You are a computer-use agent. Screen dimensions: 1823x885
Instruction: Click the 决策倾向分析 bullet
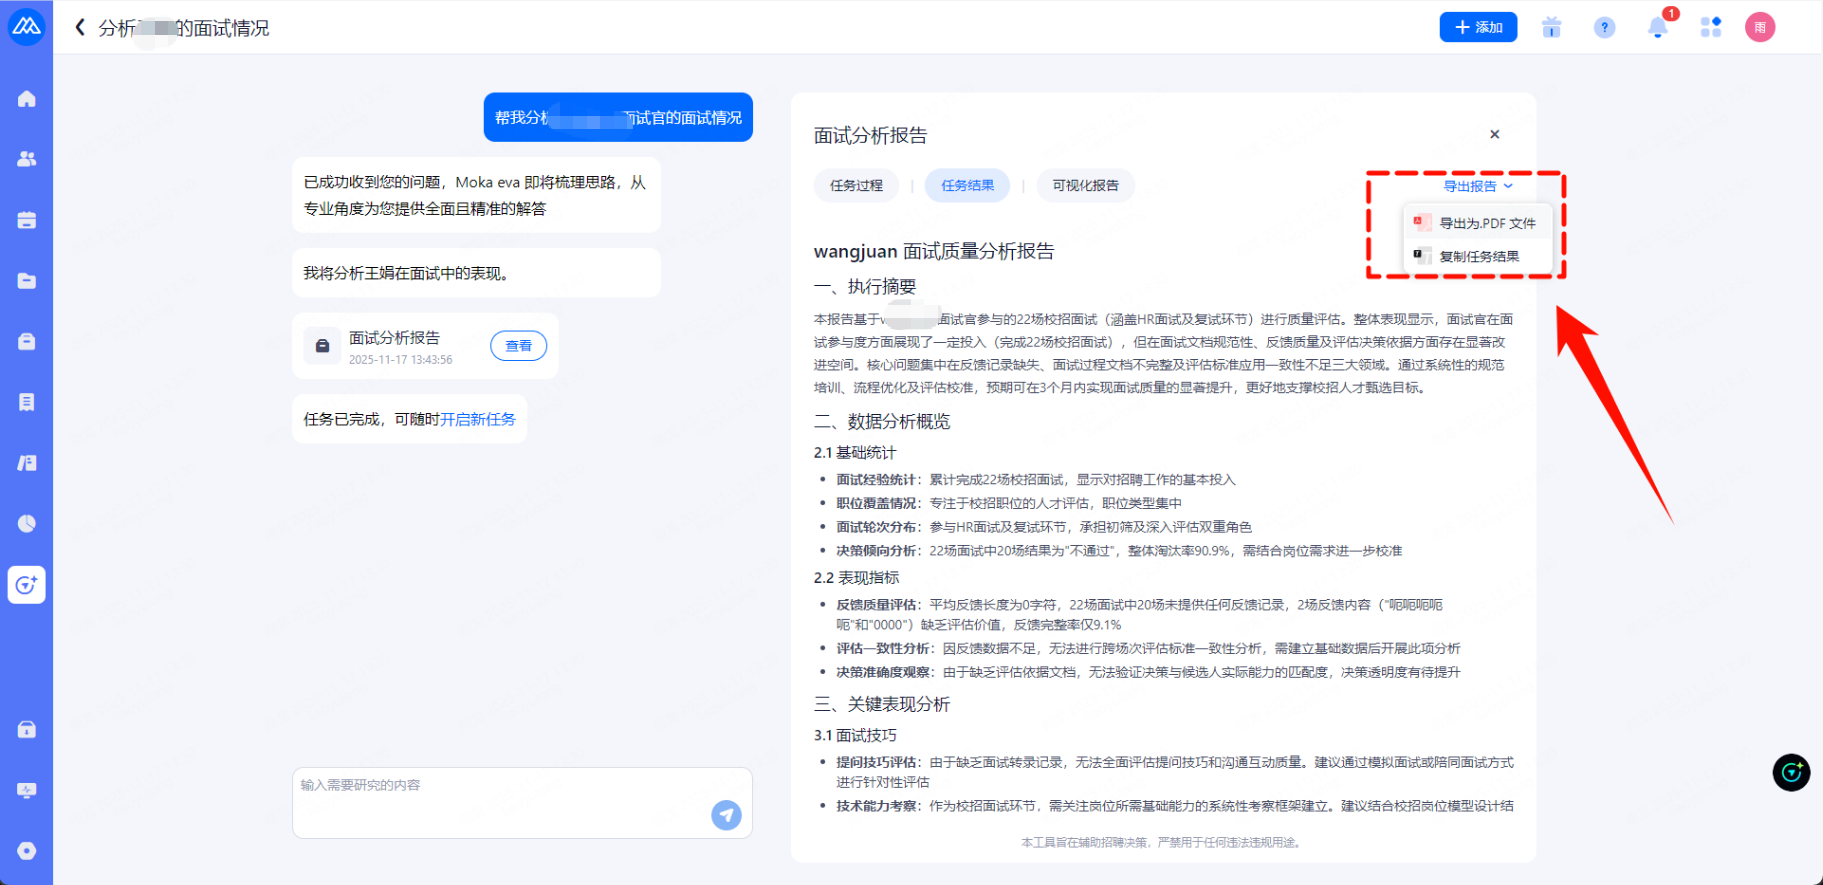(1119, 551)
